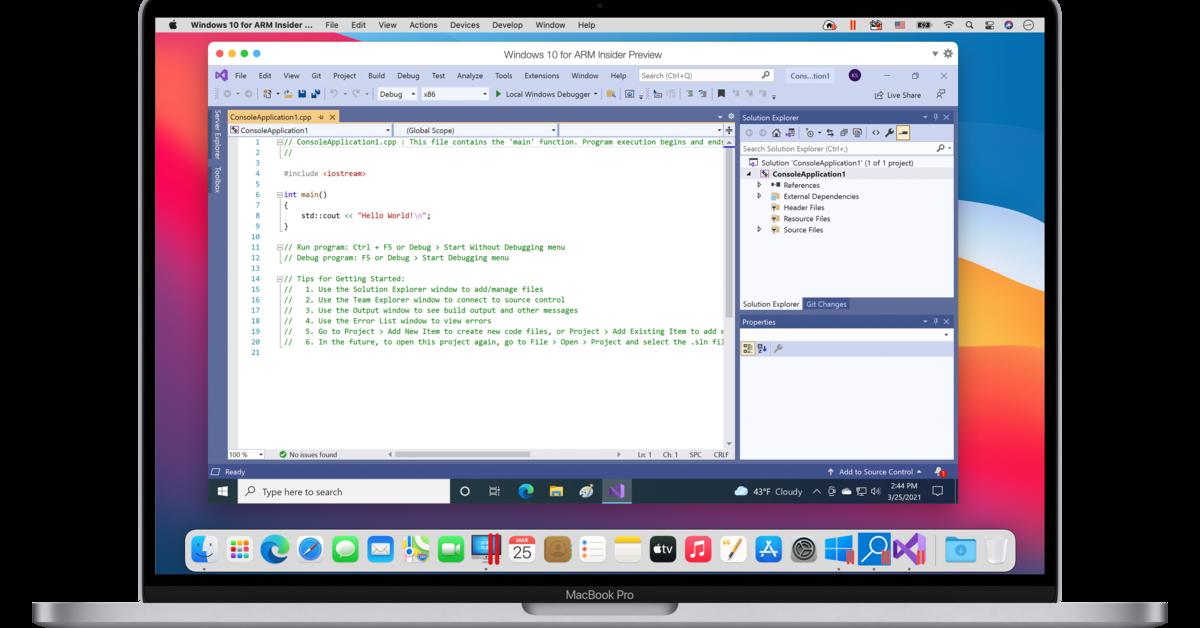Image resolution: width=1200 pixels, height=628 pixels.
Task: Collapse the main() function code fold
Action: (x=280, y=194)
